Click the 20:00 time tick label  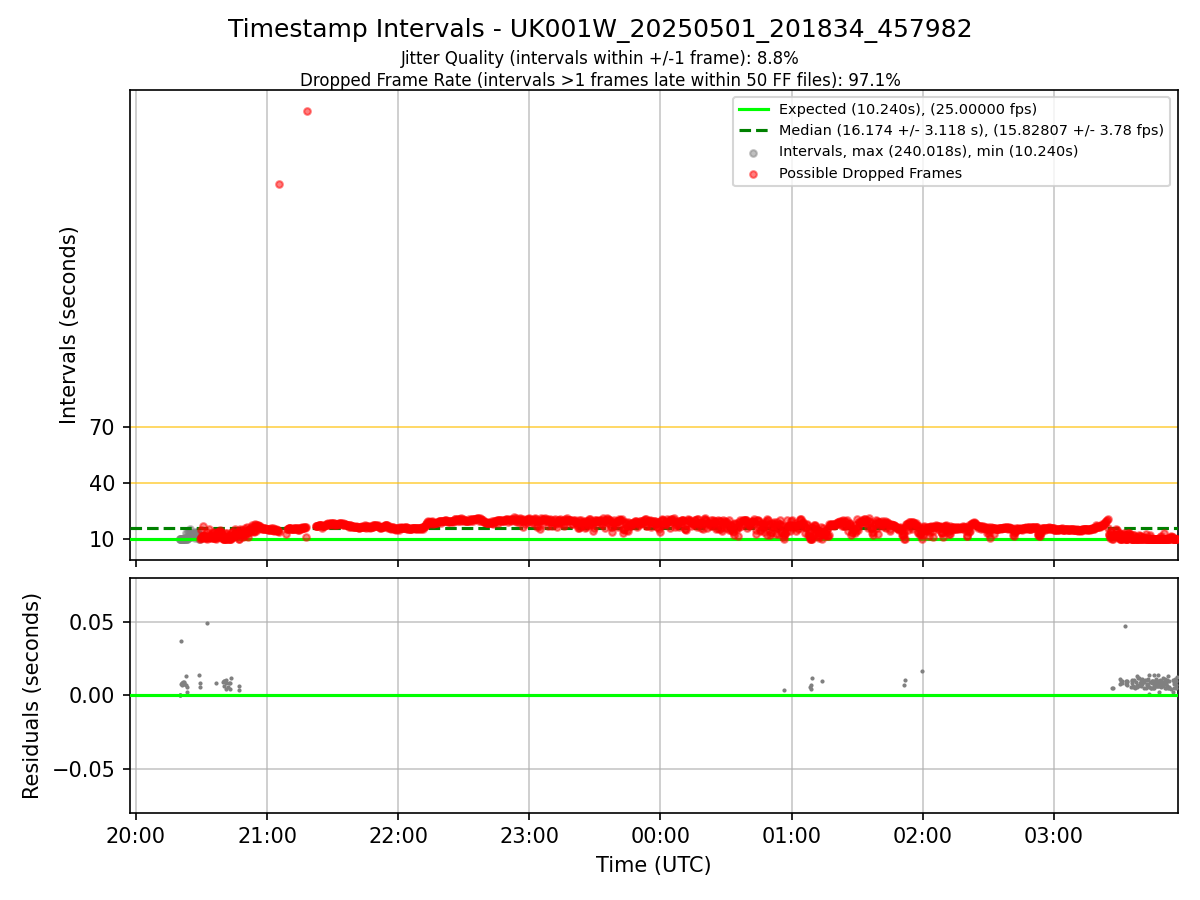[x=136, y=836]
